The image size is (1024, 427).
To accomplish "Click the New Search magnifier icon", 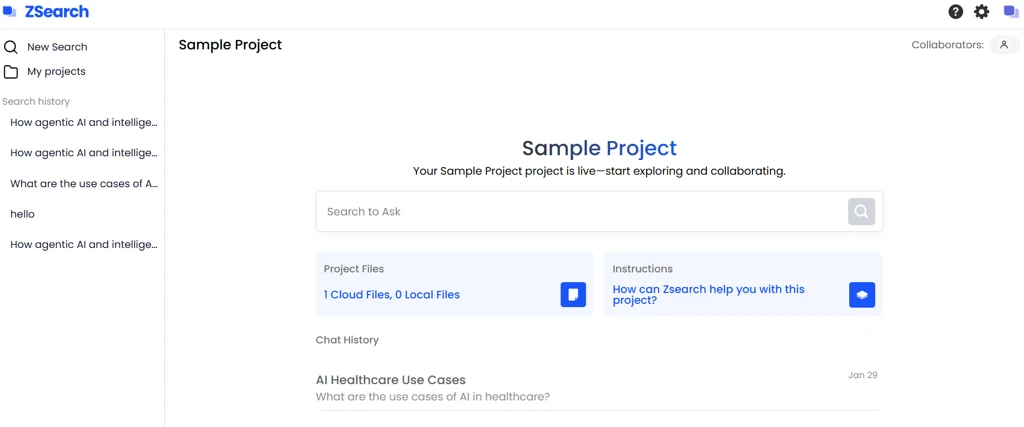I will click(11, 47).
